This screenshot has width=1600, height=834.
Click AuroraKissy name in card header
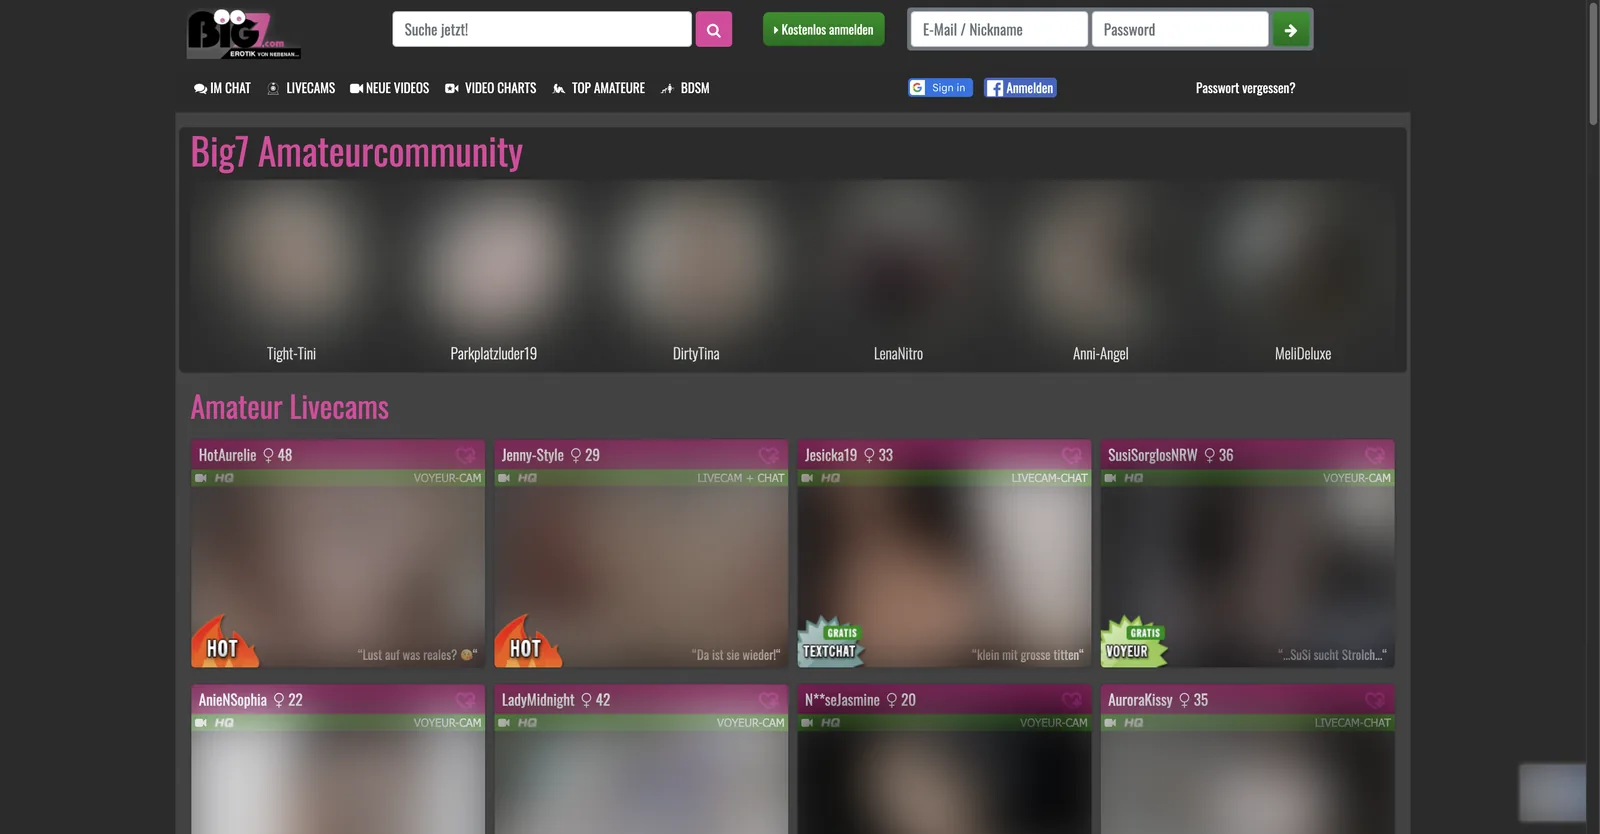click(x=1140, y=700)
